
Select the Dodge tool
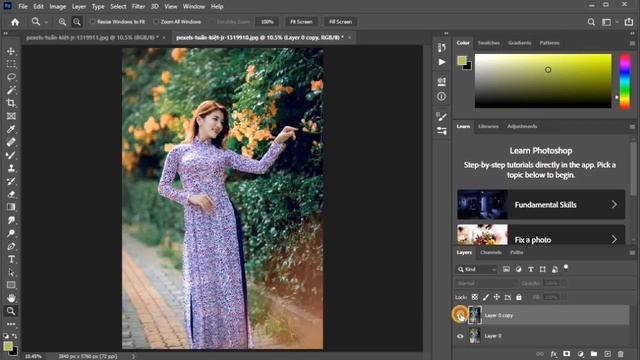(x=11, y=233)
